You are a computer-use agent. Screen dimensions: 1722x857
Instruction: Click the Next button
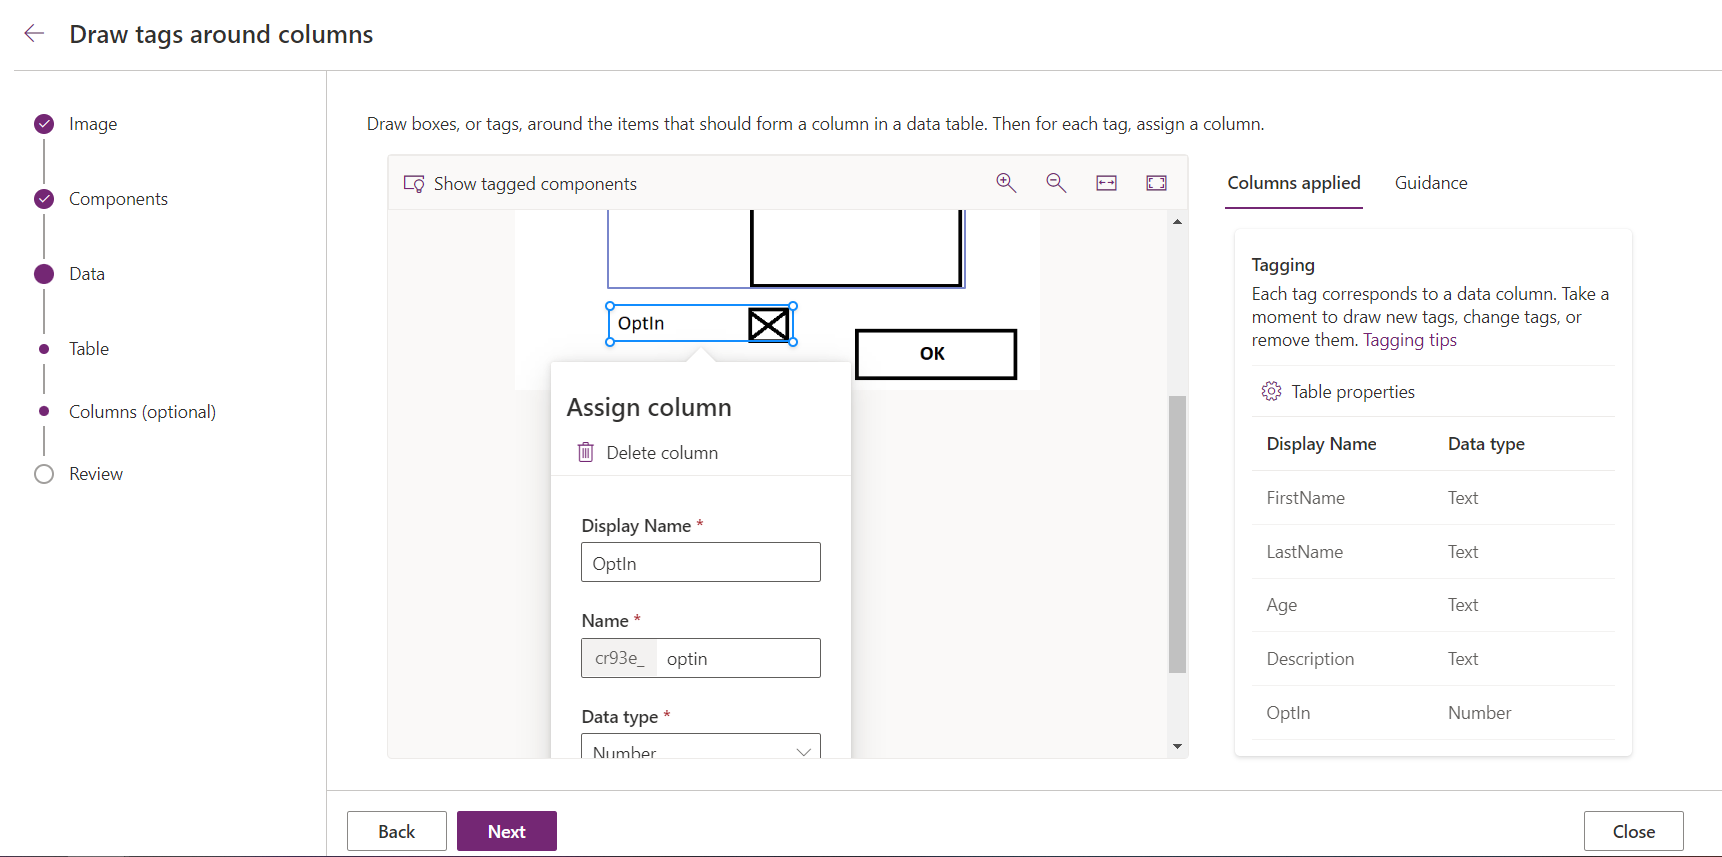(507, 831)
